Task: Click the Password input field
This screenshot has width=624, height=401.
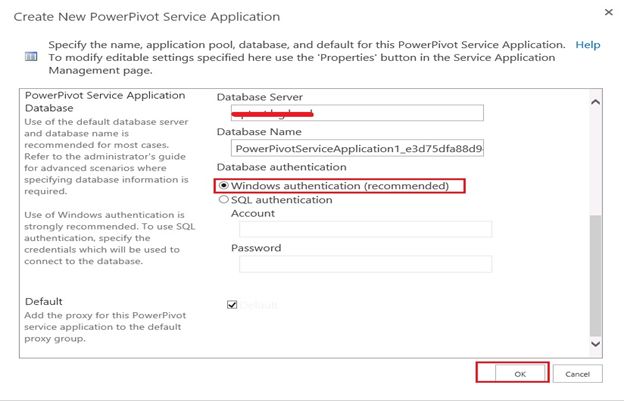Action: point(361,264)
